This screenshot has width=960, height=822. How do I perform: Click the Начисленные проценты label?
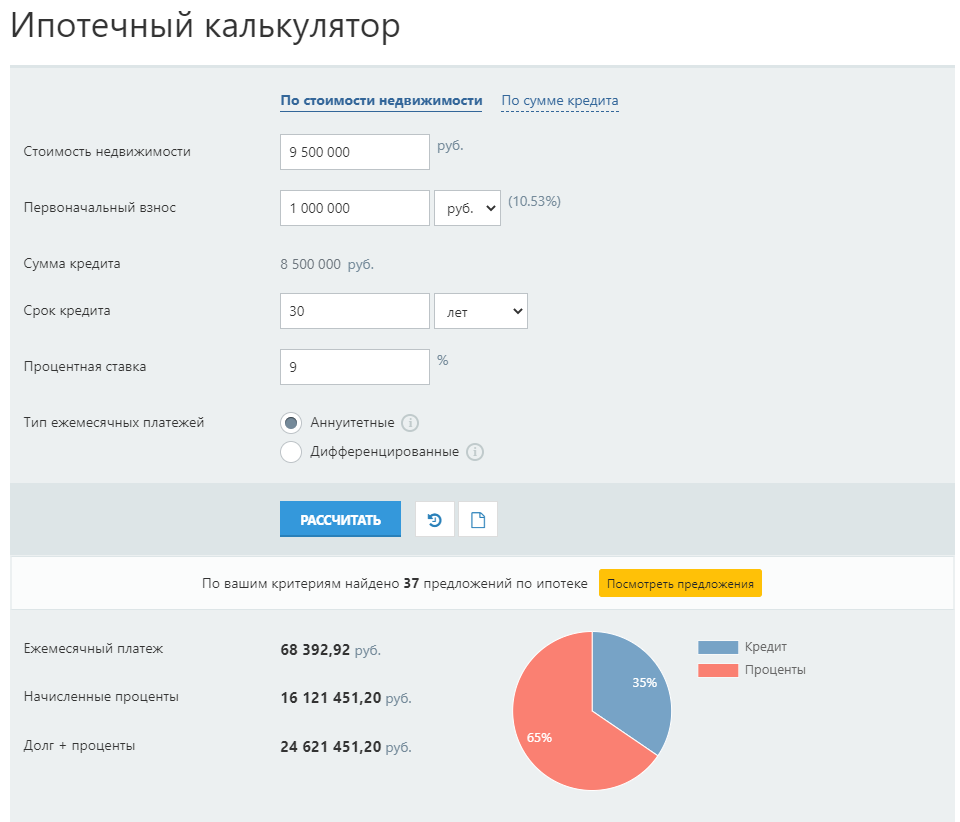tap(101, 697)
